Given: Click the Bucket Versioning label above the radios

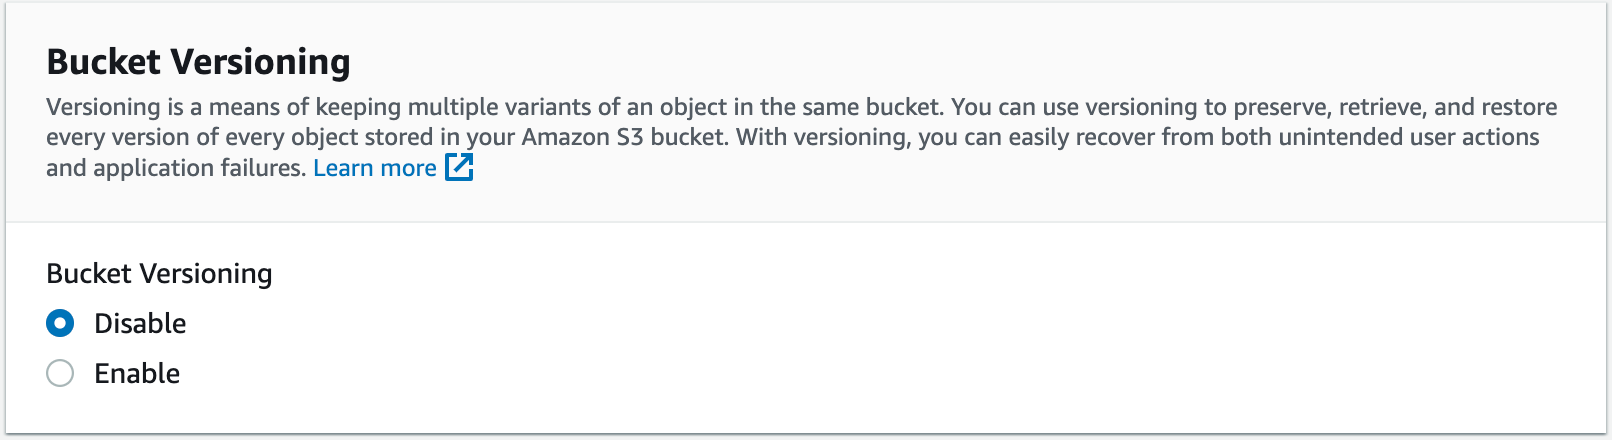Looking at the screenshot, I should point(159,273).
